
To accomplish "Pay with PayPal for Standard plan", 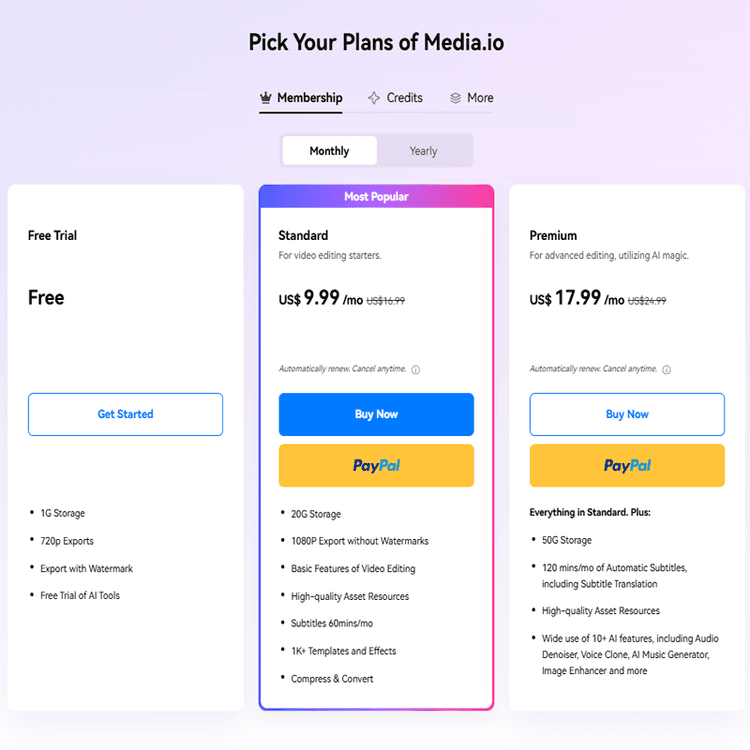I will [x=376, y=465].
